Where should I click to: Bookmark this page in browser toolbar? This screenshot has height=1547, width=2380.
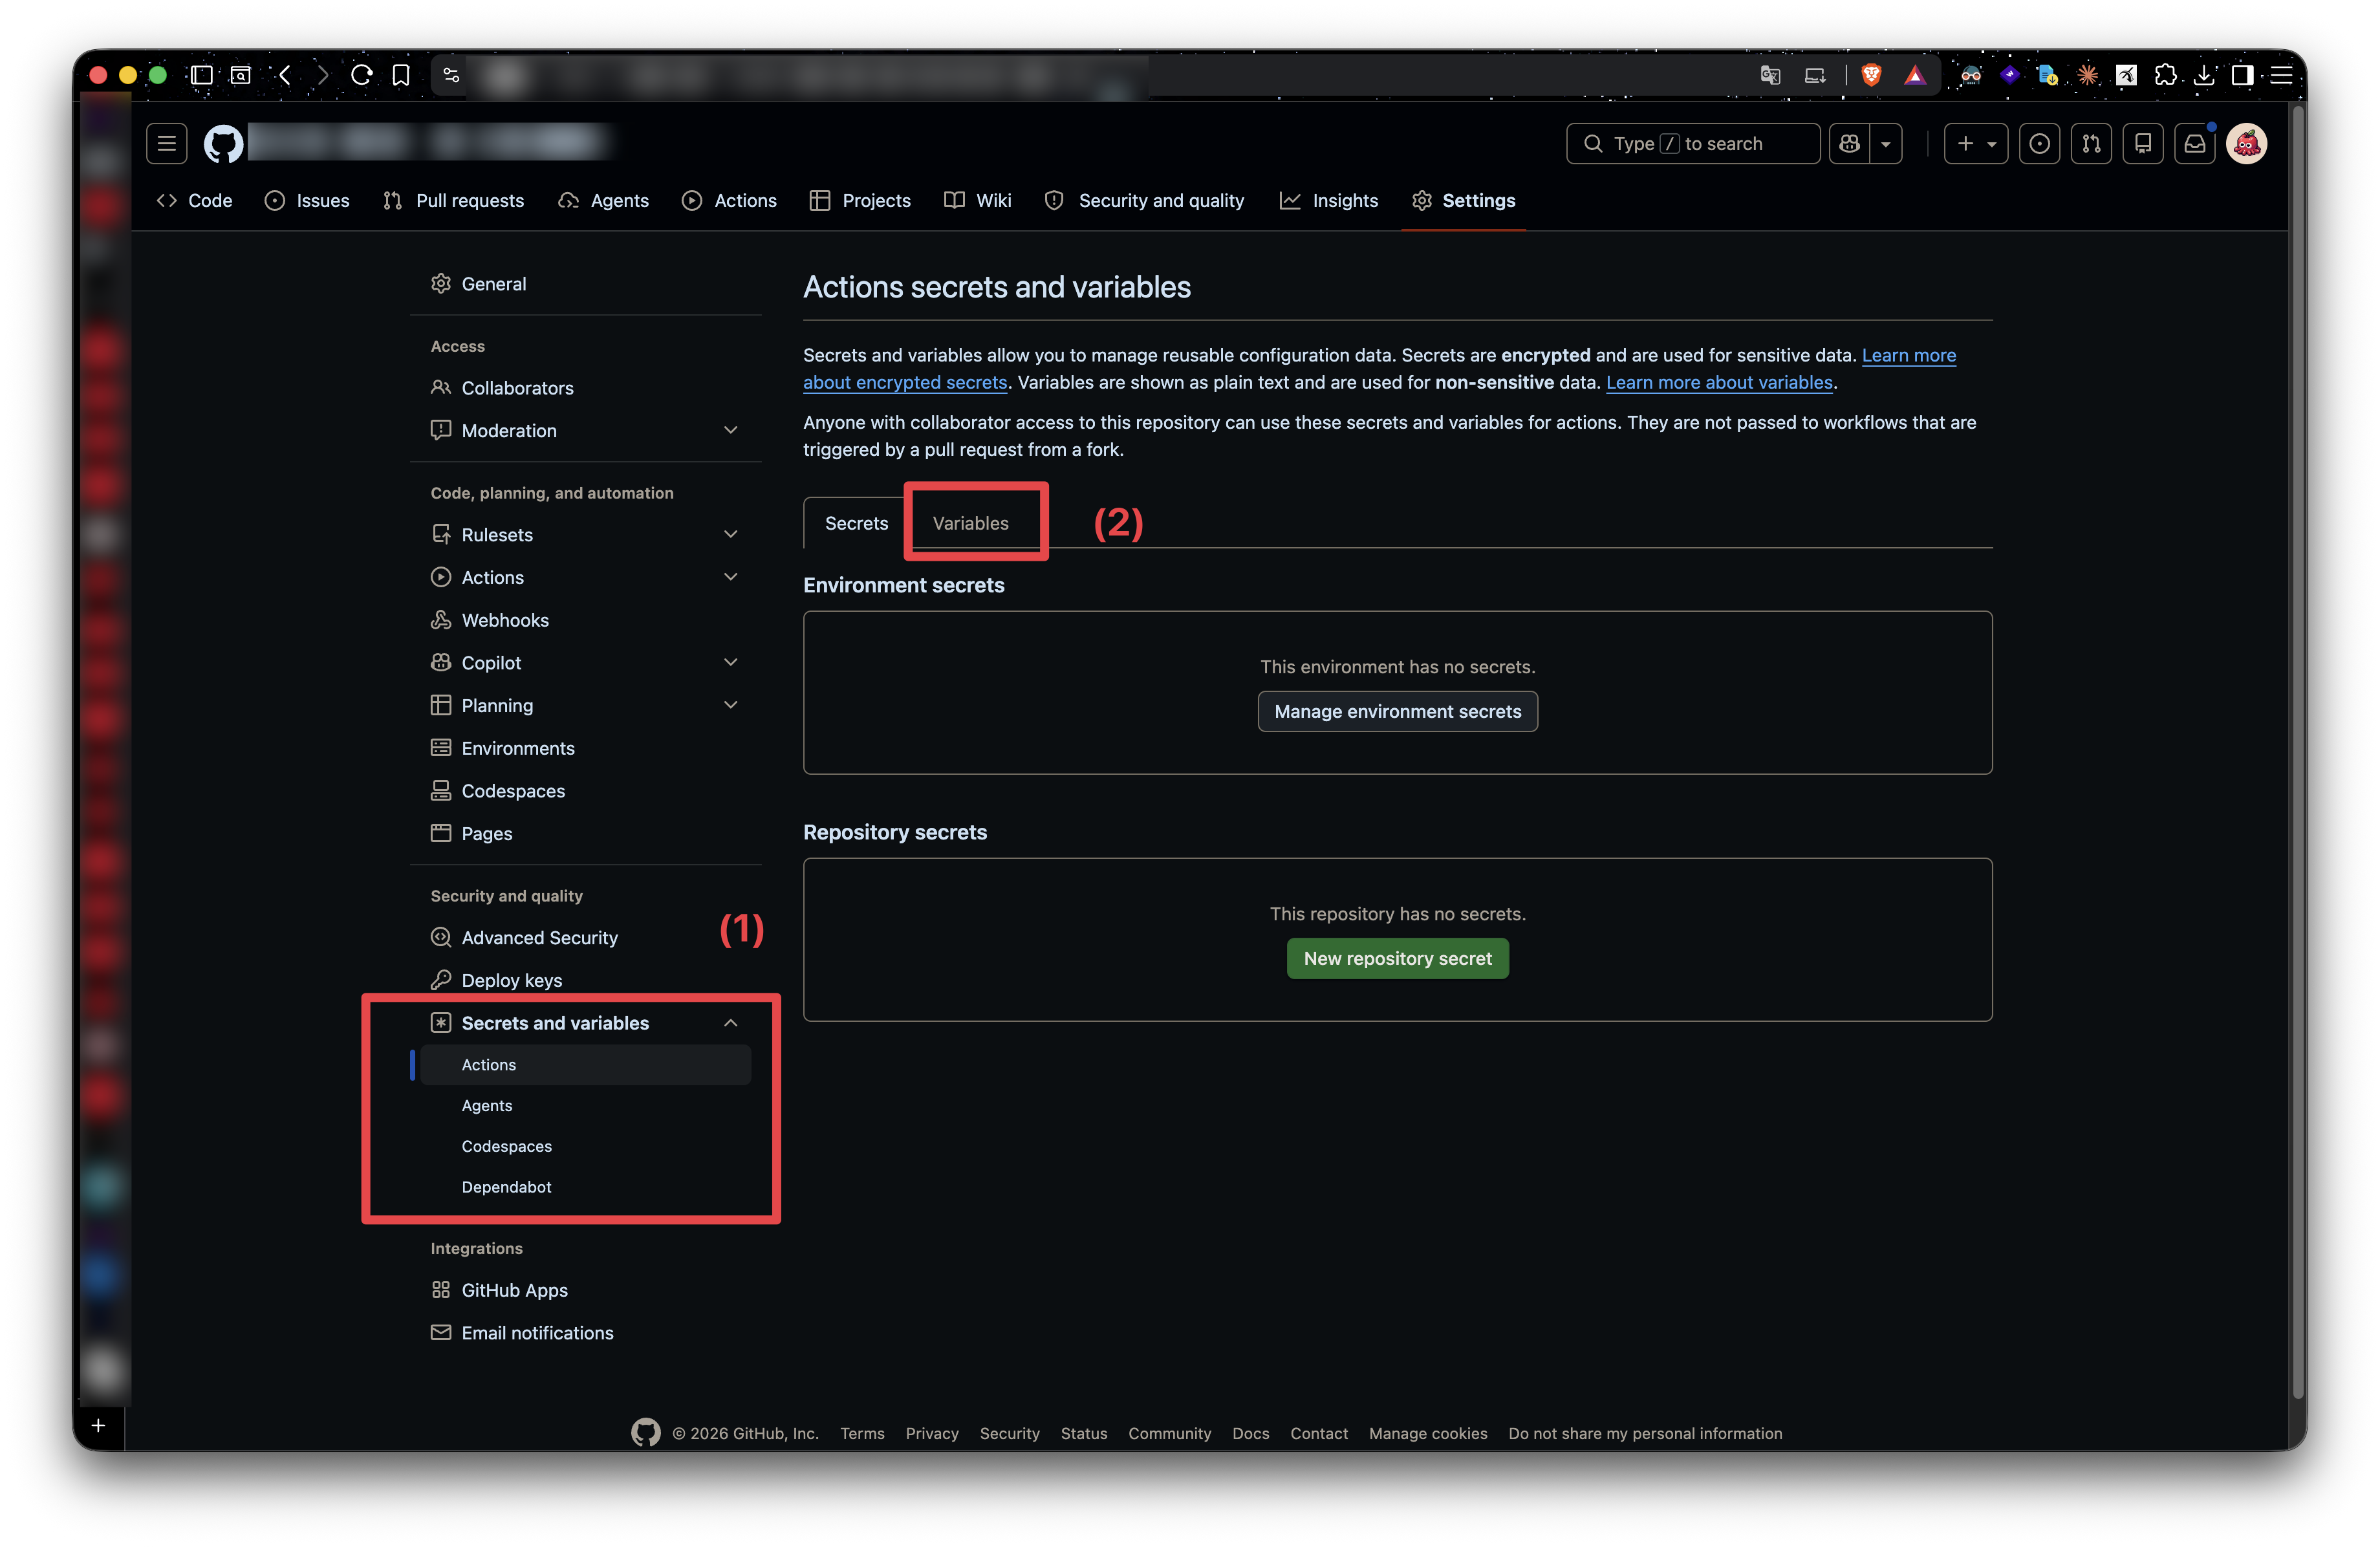(401, 75)
